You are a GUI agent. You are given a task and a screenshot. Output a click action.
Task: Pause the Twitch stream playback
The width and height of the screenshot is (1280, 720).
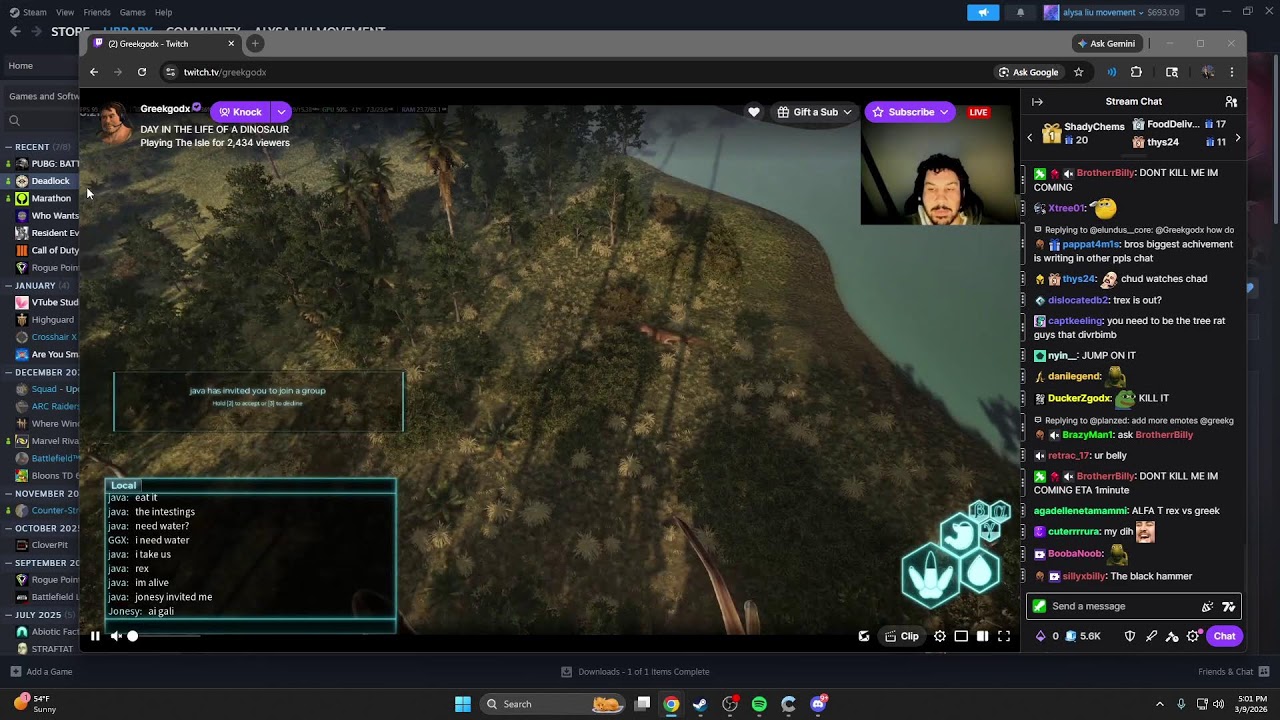[95, 636]
